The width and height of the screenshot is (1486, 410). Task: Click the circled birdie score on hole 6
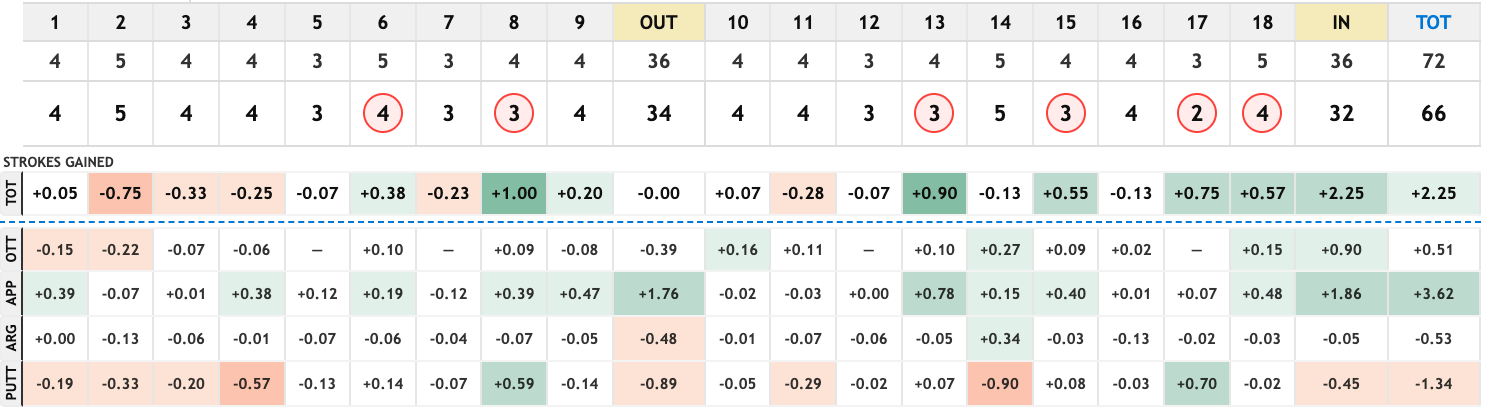[382, 114]
